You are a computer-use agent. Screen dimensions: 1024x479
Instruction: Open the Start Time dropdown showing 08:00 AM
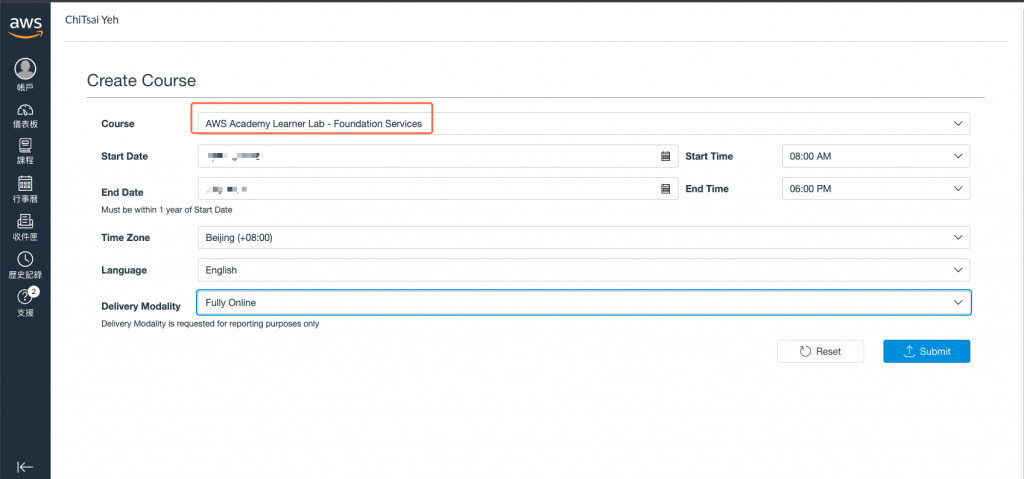[876, 156]
